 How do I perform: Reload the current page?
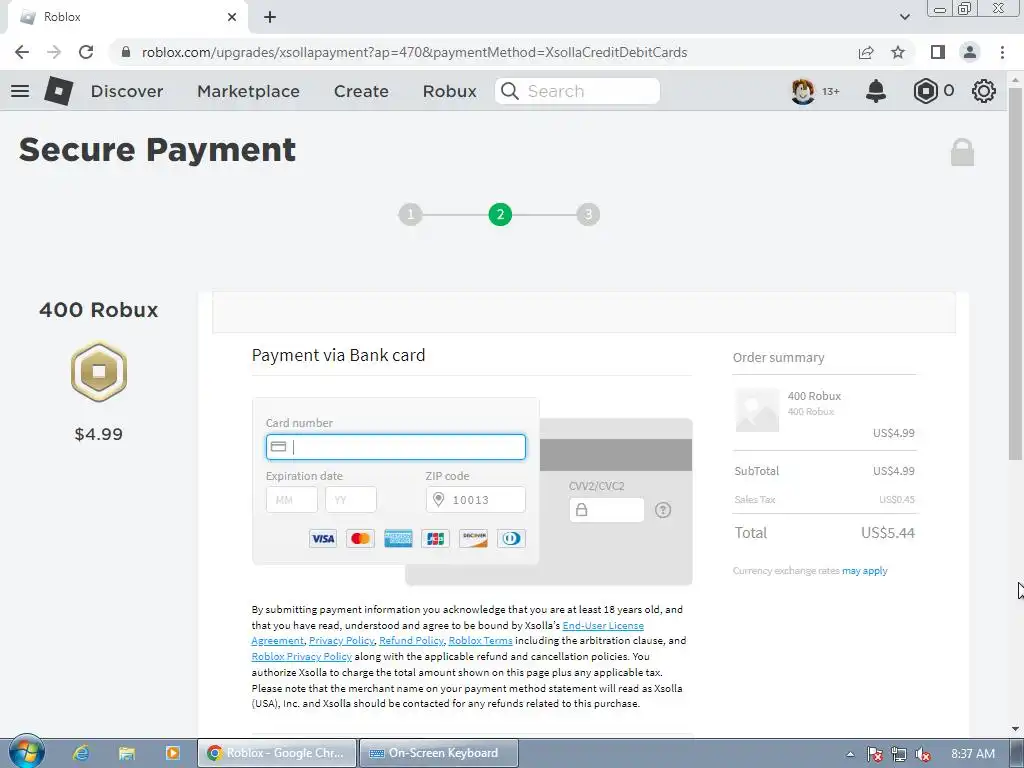86,52
